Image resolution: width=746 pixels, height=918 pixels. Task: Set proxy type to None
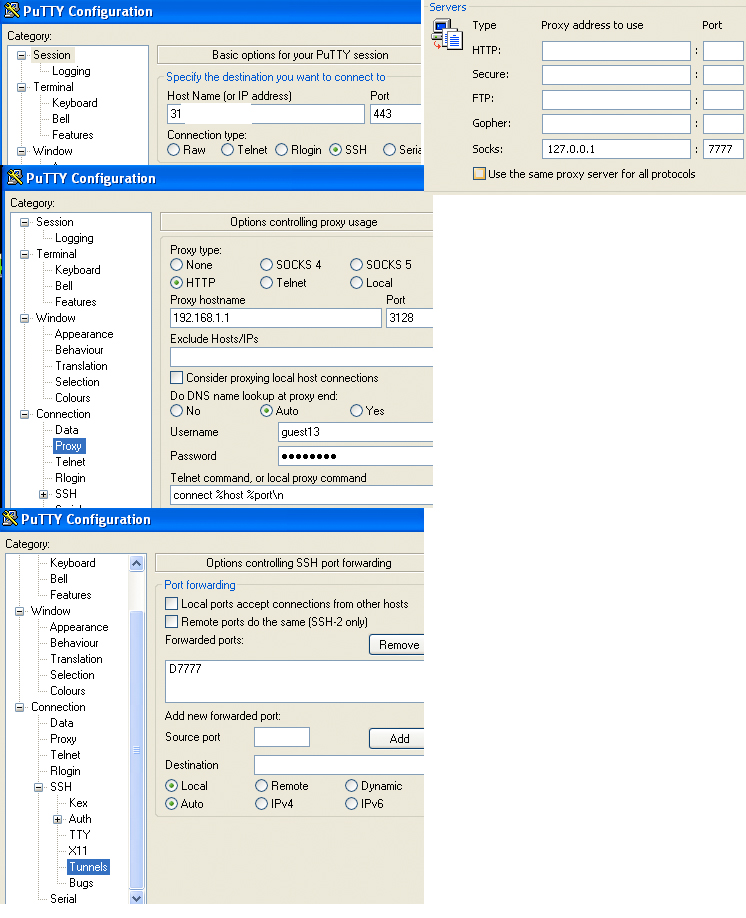176,265
